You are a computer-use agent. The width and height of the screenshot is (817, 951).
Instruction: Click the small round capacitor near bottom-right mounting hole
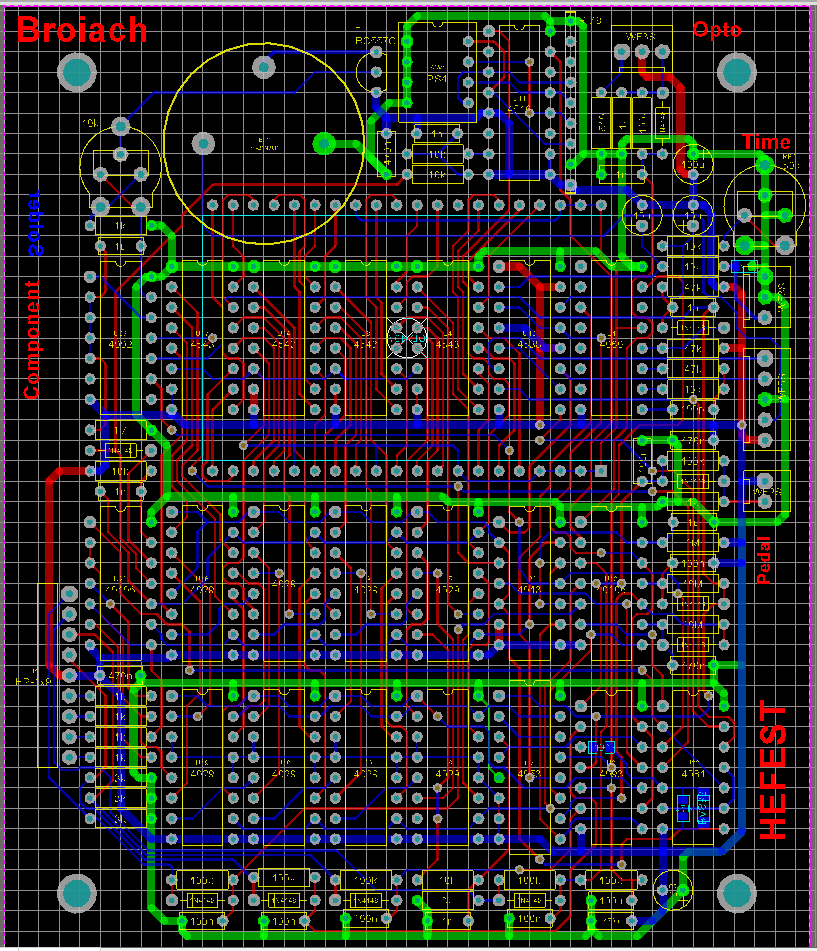pos(673,889)
